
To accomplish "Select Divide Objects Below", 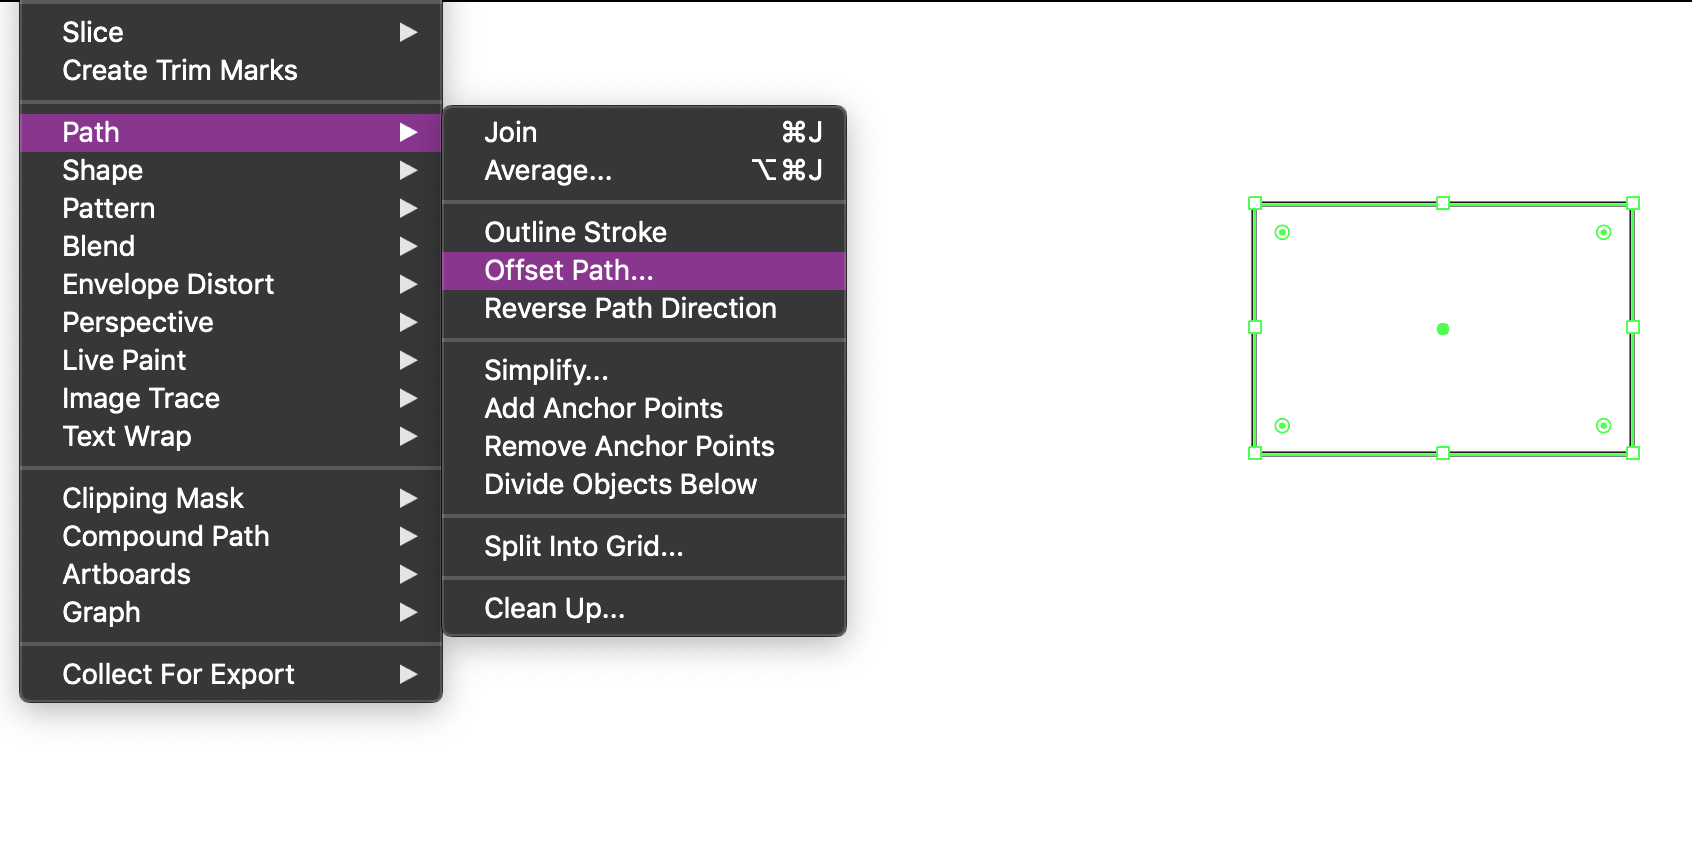I will pyautogui.click(x=644, y=485).
